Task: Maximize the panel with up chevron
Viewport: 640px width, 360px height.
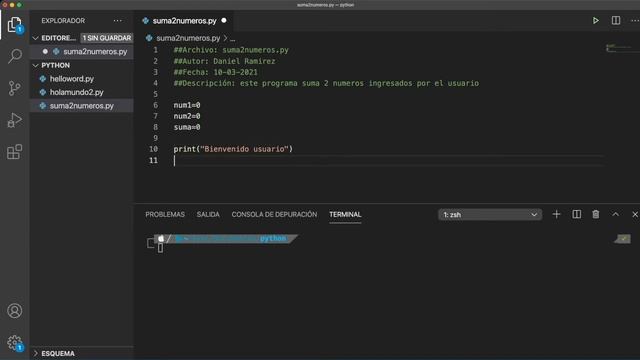Action: 616,214
